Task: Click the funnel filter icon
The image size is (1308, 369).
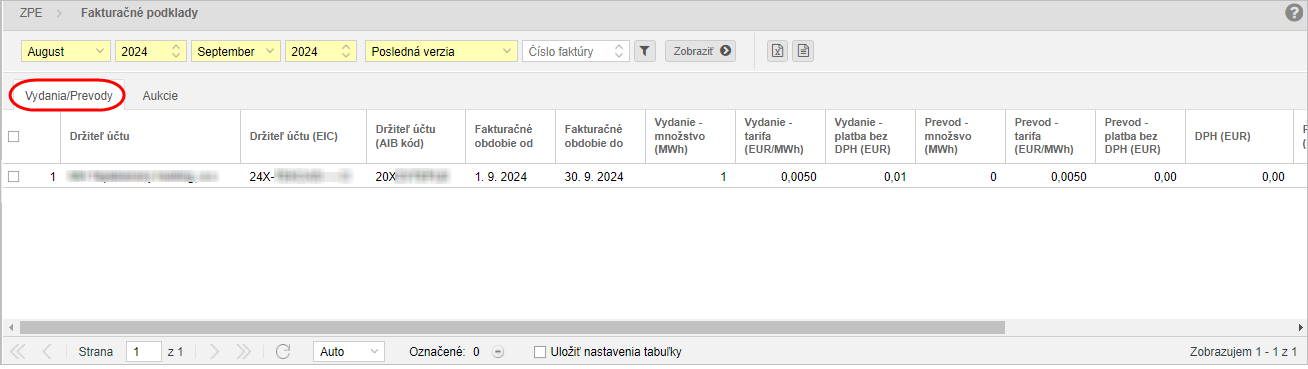Action: coord(645,51)
